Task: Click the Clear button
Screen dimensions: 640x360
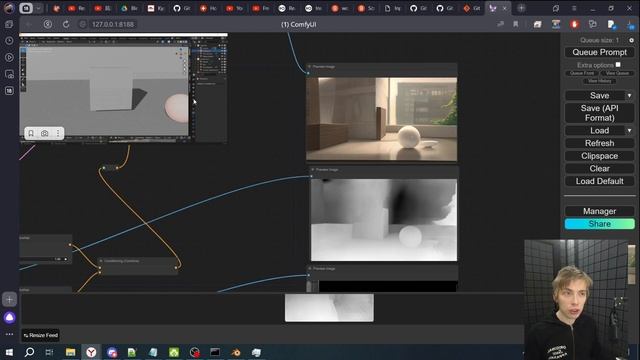Action: (x=599, y=169)
